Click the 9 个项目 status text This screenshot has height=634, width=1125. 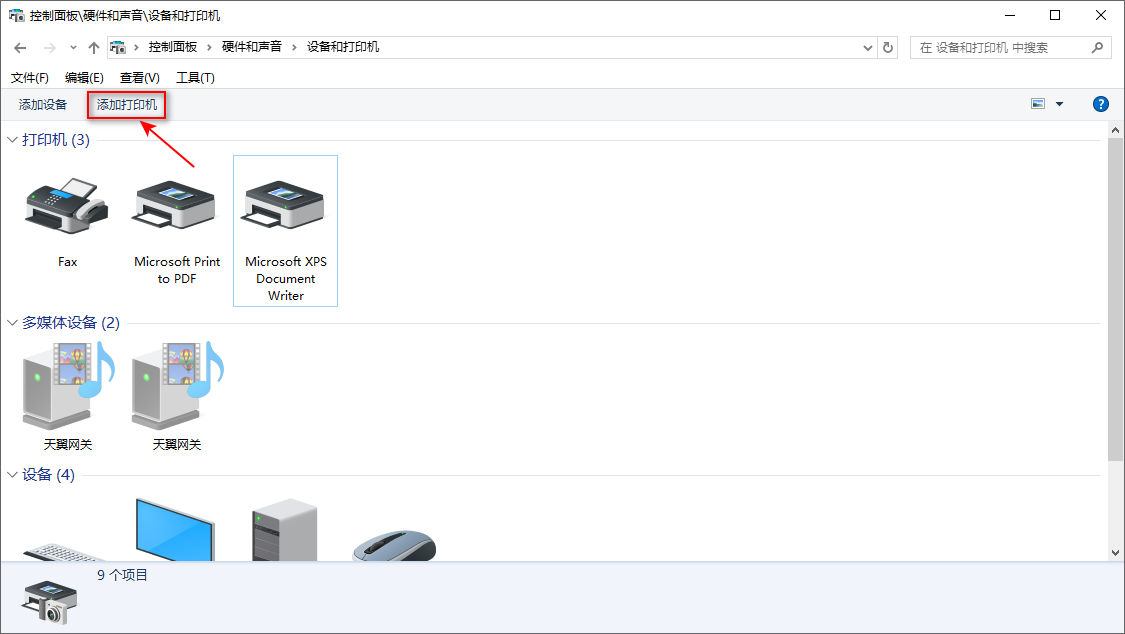tap(122, 575)
